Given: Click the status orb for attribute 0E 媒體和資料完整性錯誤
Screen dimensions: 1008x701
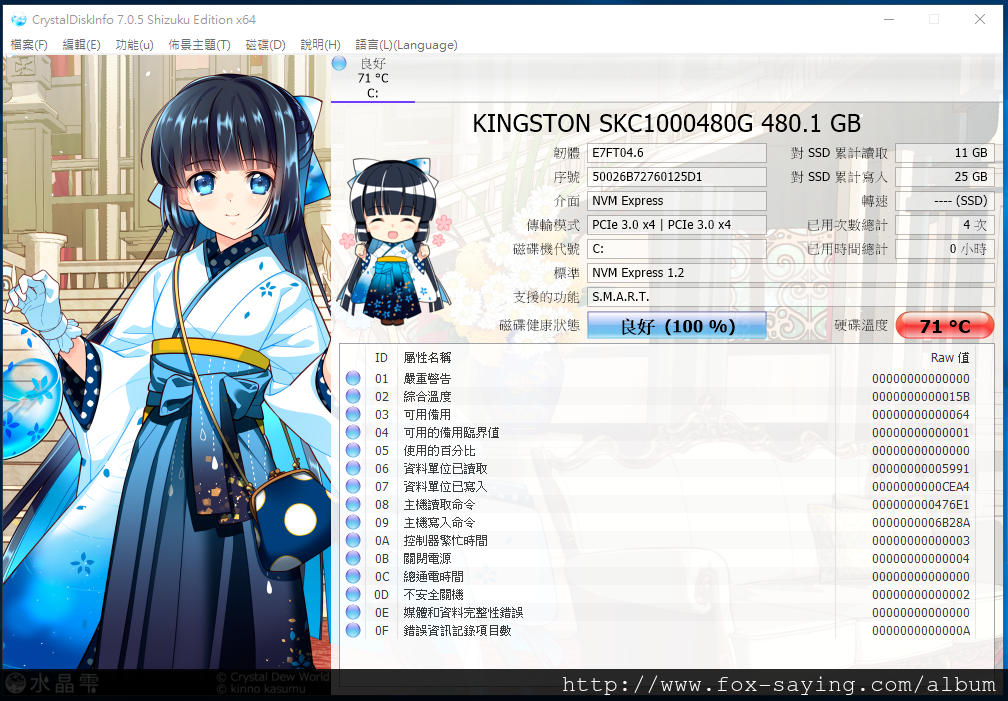Looking at the screenshot, I should coord(353,612).
